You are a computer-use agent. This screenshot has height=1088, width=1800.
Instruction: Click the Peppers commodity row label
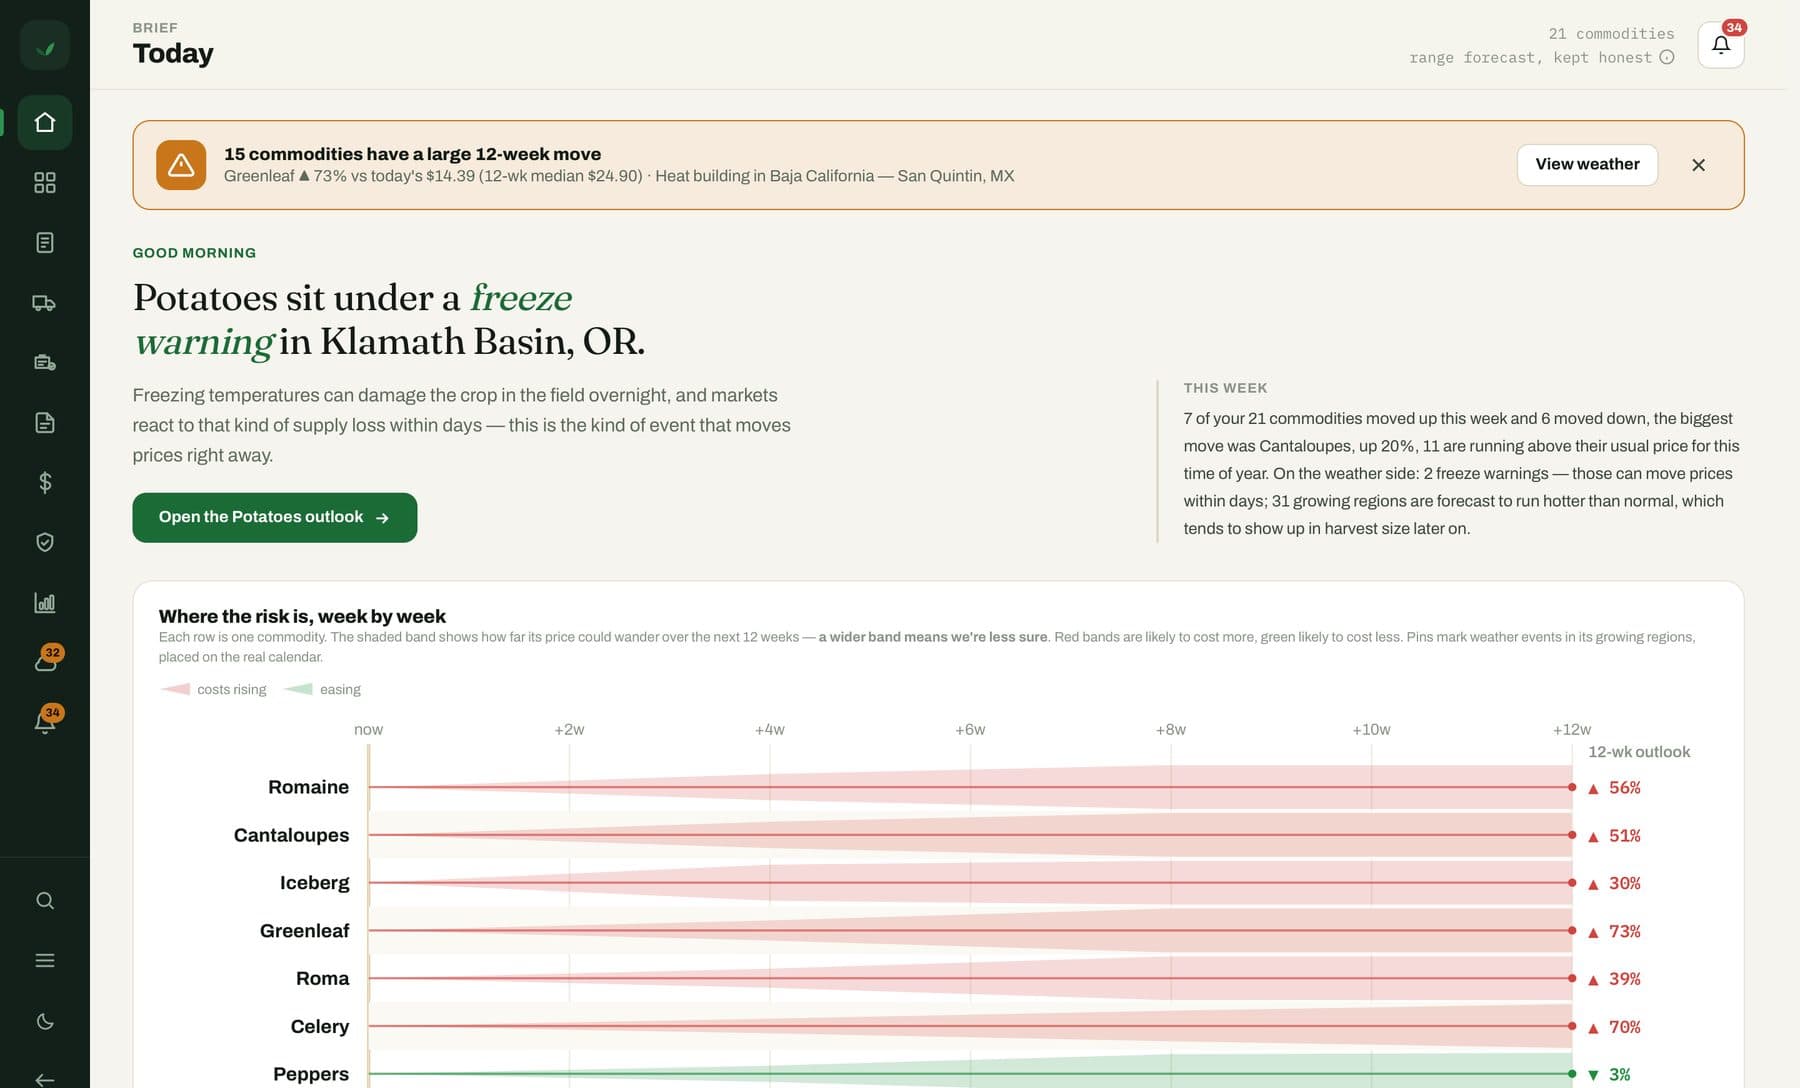click(311, 1074)
